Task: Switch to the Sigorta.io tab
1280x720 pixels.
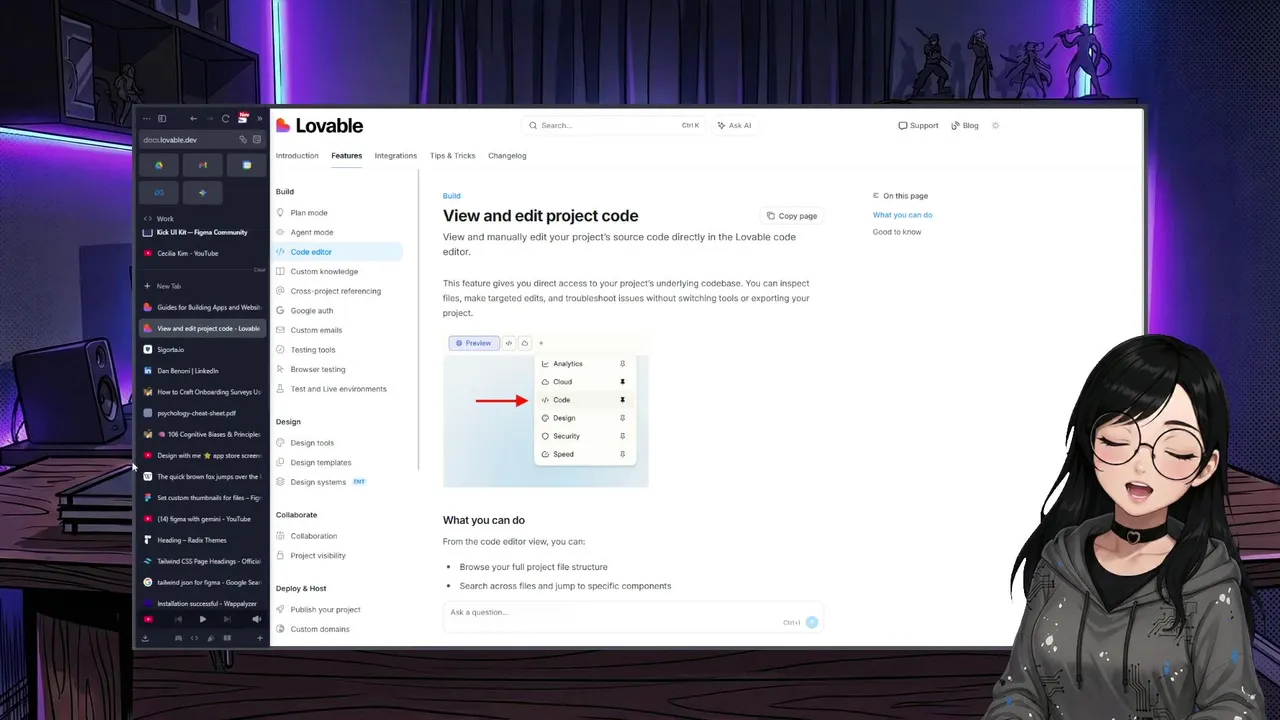Action: 203,349
